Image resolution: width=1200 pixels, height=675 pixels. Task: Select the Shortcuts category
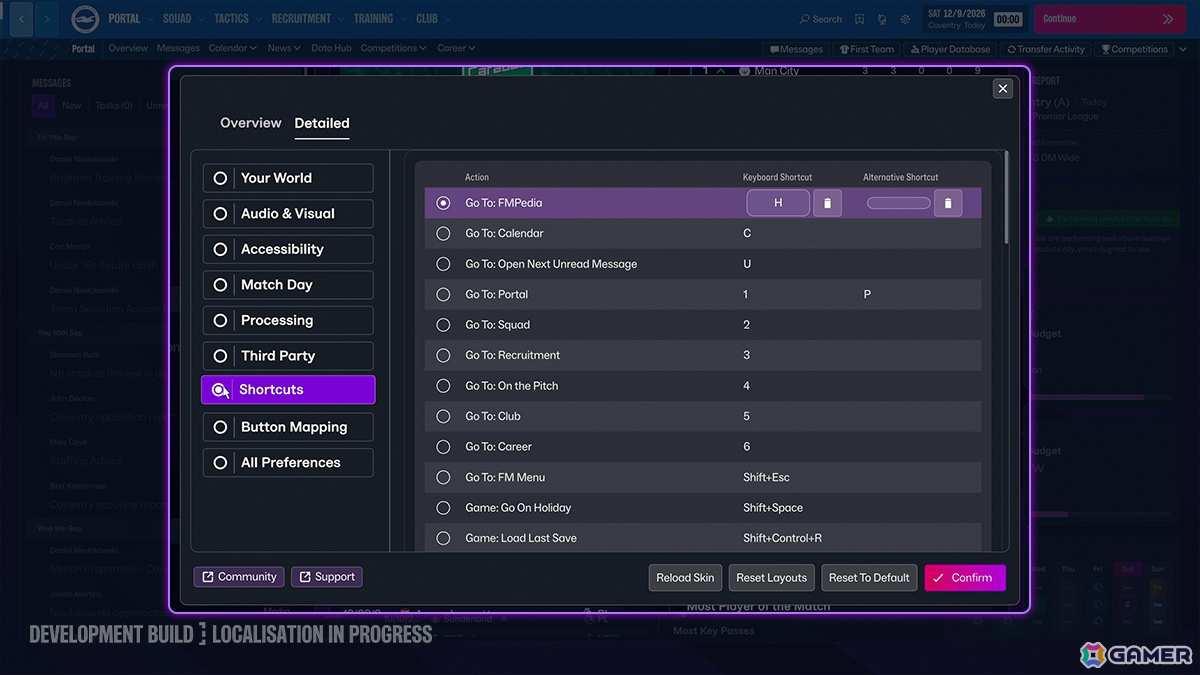tap(288, 390)
